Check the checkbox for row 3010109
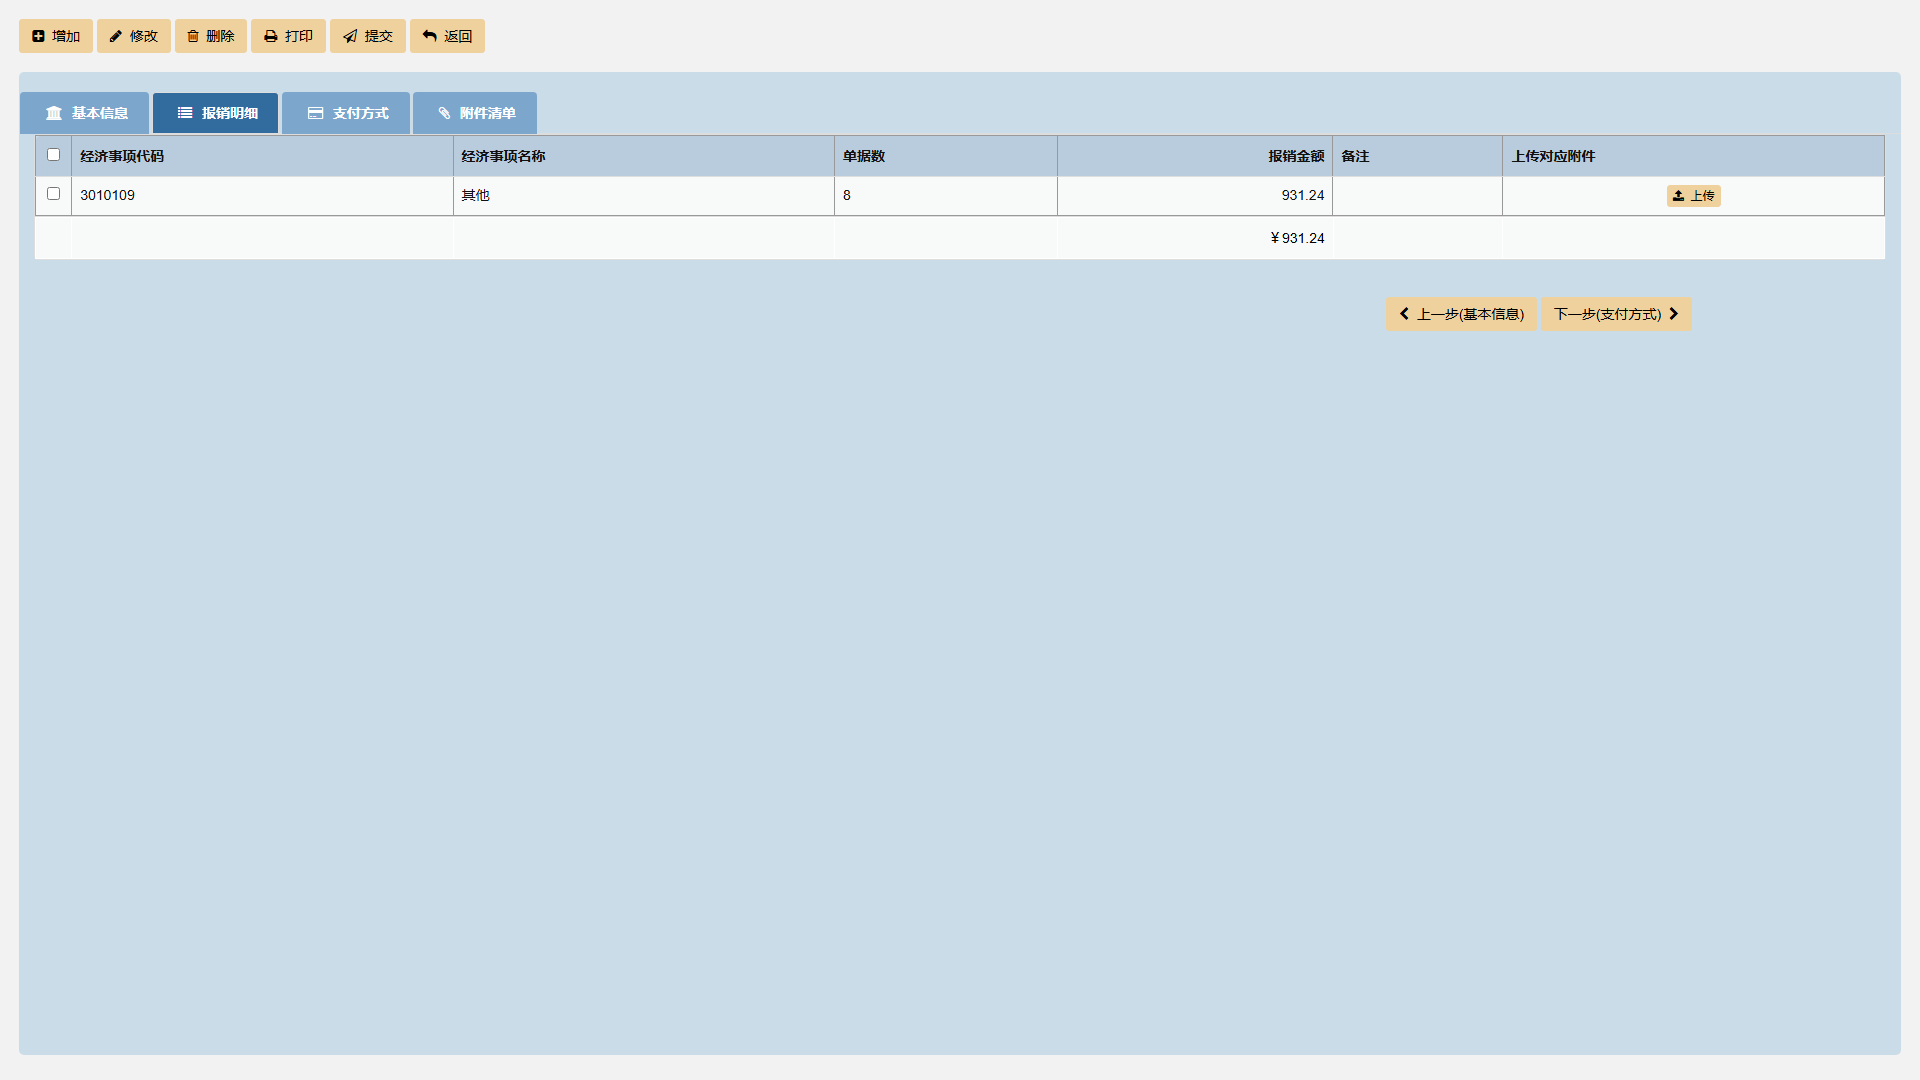1920x1080 pixels. tap(53, 194)
